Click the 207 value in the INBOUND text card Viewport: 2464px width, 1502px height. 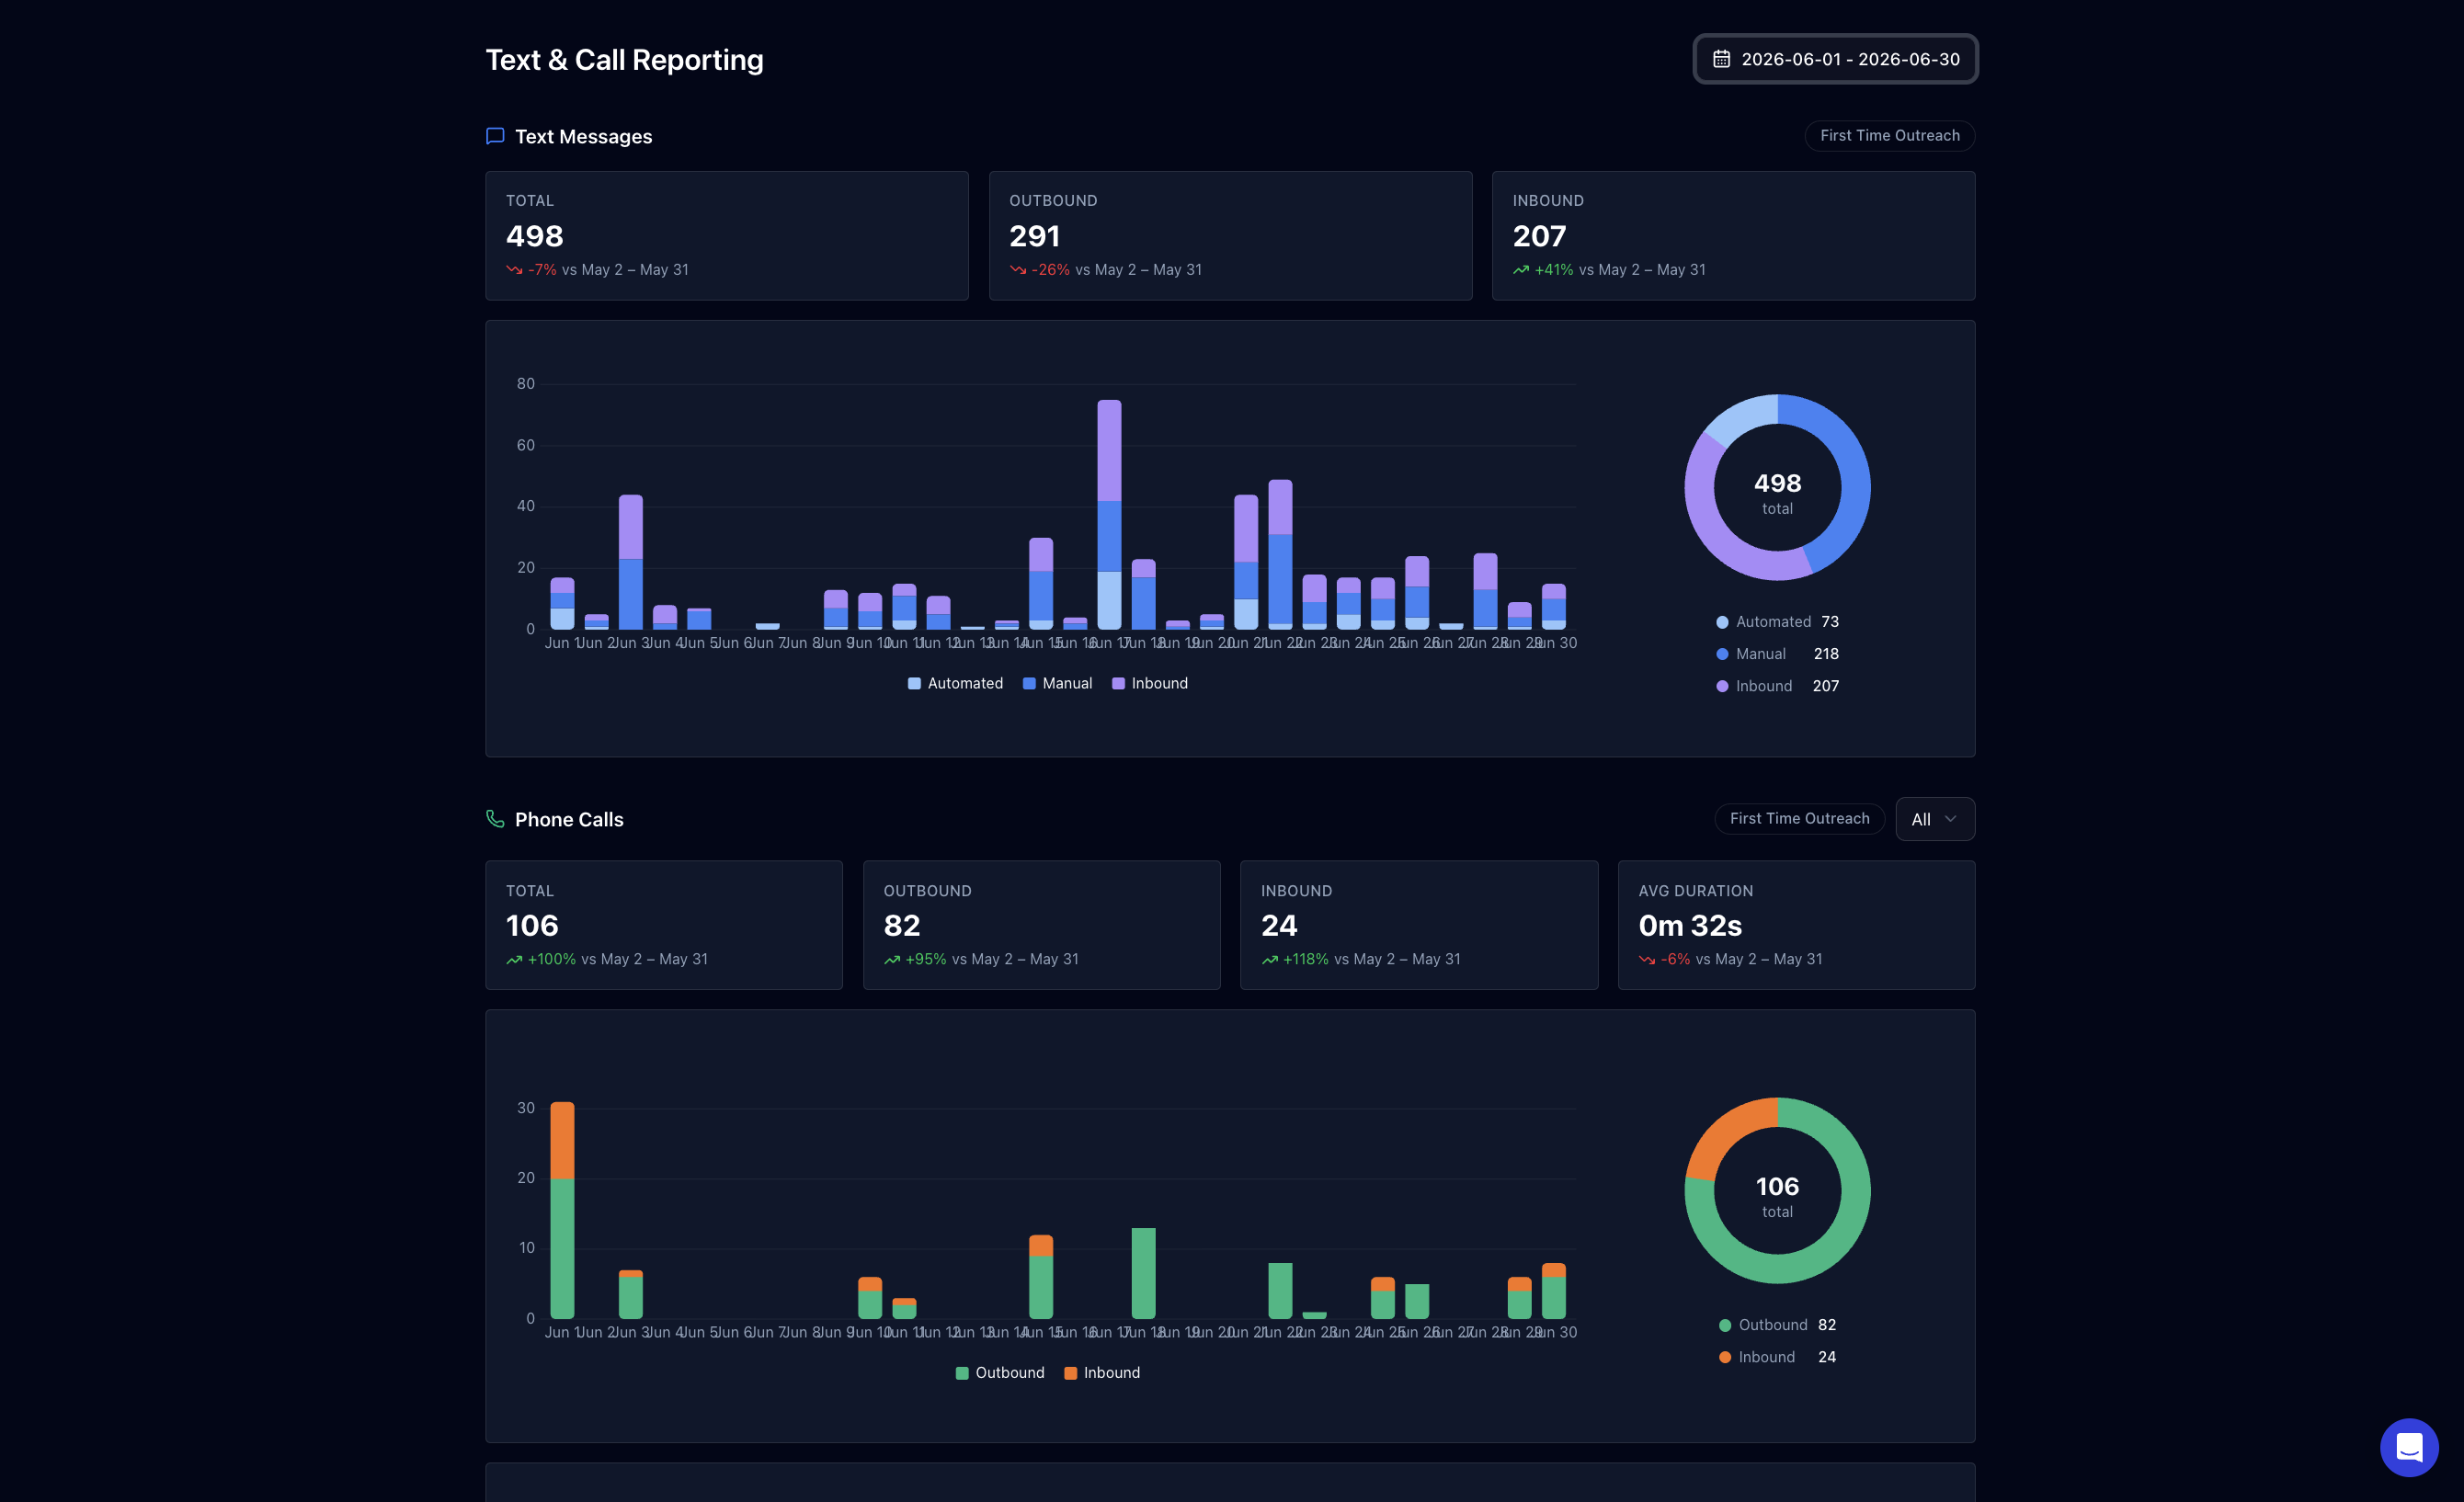(1539, 236)
